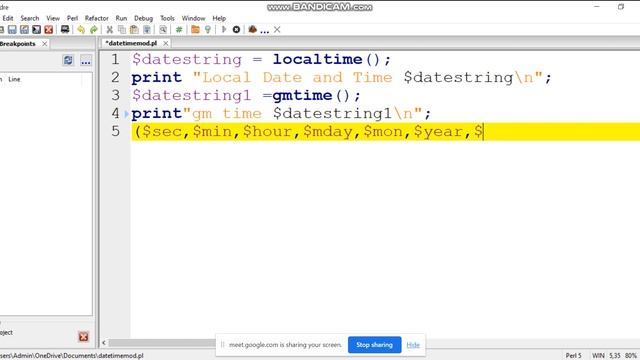This screenshot has height=360, width=640.
Task: Open the orange folder resource icon
Action: click(x=195, y=29)
